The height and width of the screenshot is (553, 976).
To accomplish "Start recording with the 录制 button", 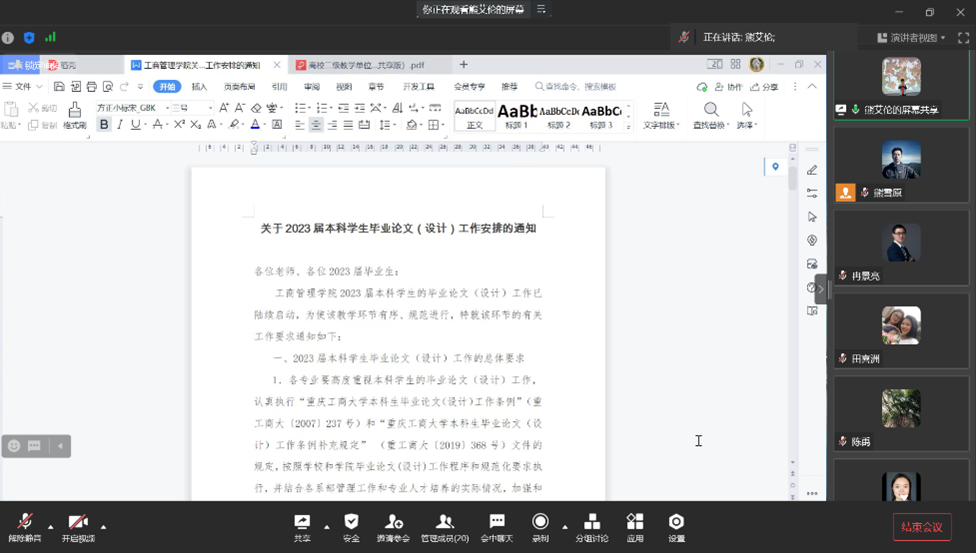I will pyautogui.click(x=540, y=525).
